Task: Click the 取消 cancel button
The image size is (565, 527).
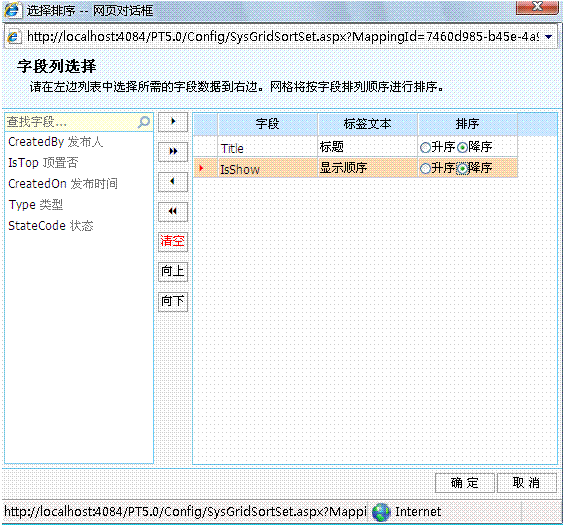Action: point(527,483)
